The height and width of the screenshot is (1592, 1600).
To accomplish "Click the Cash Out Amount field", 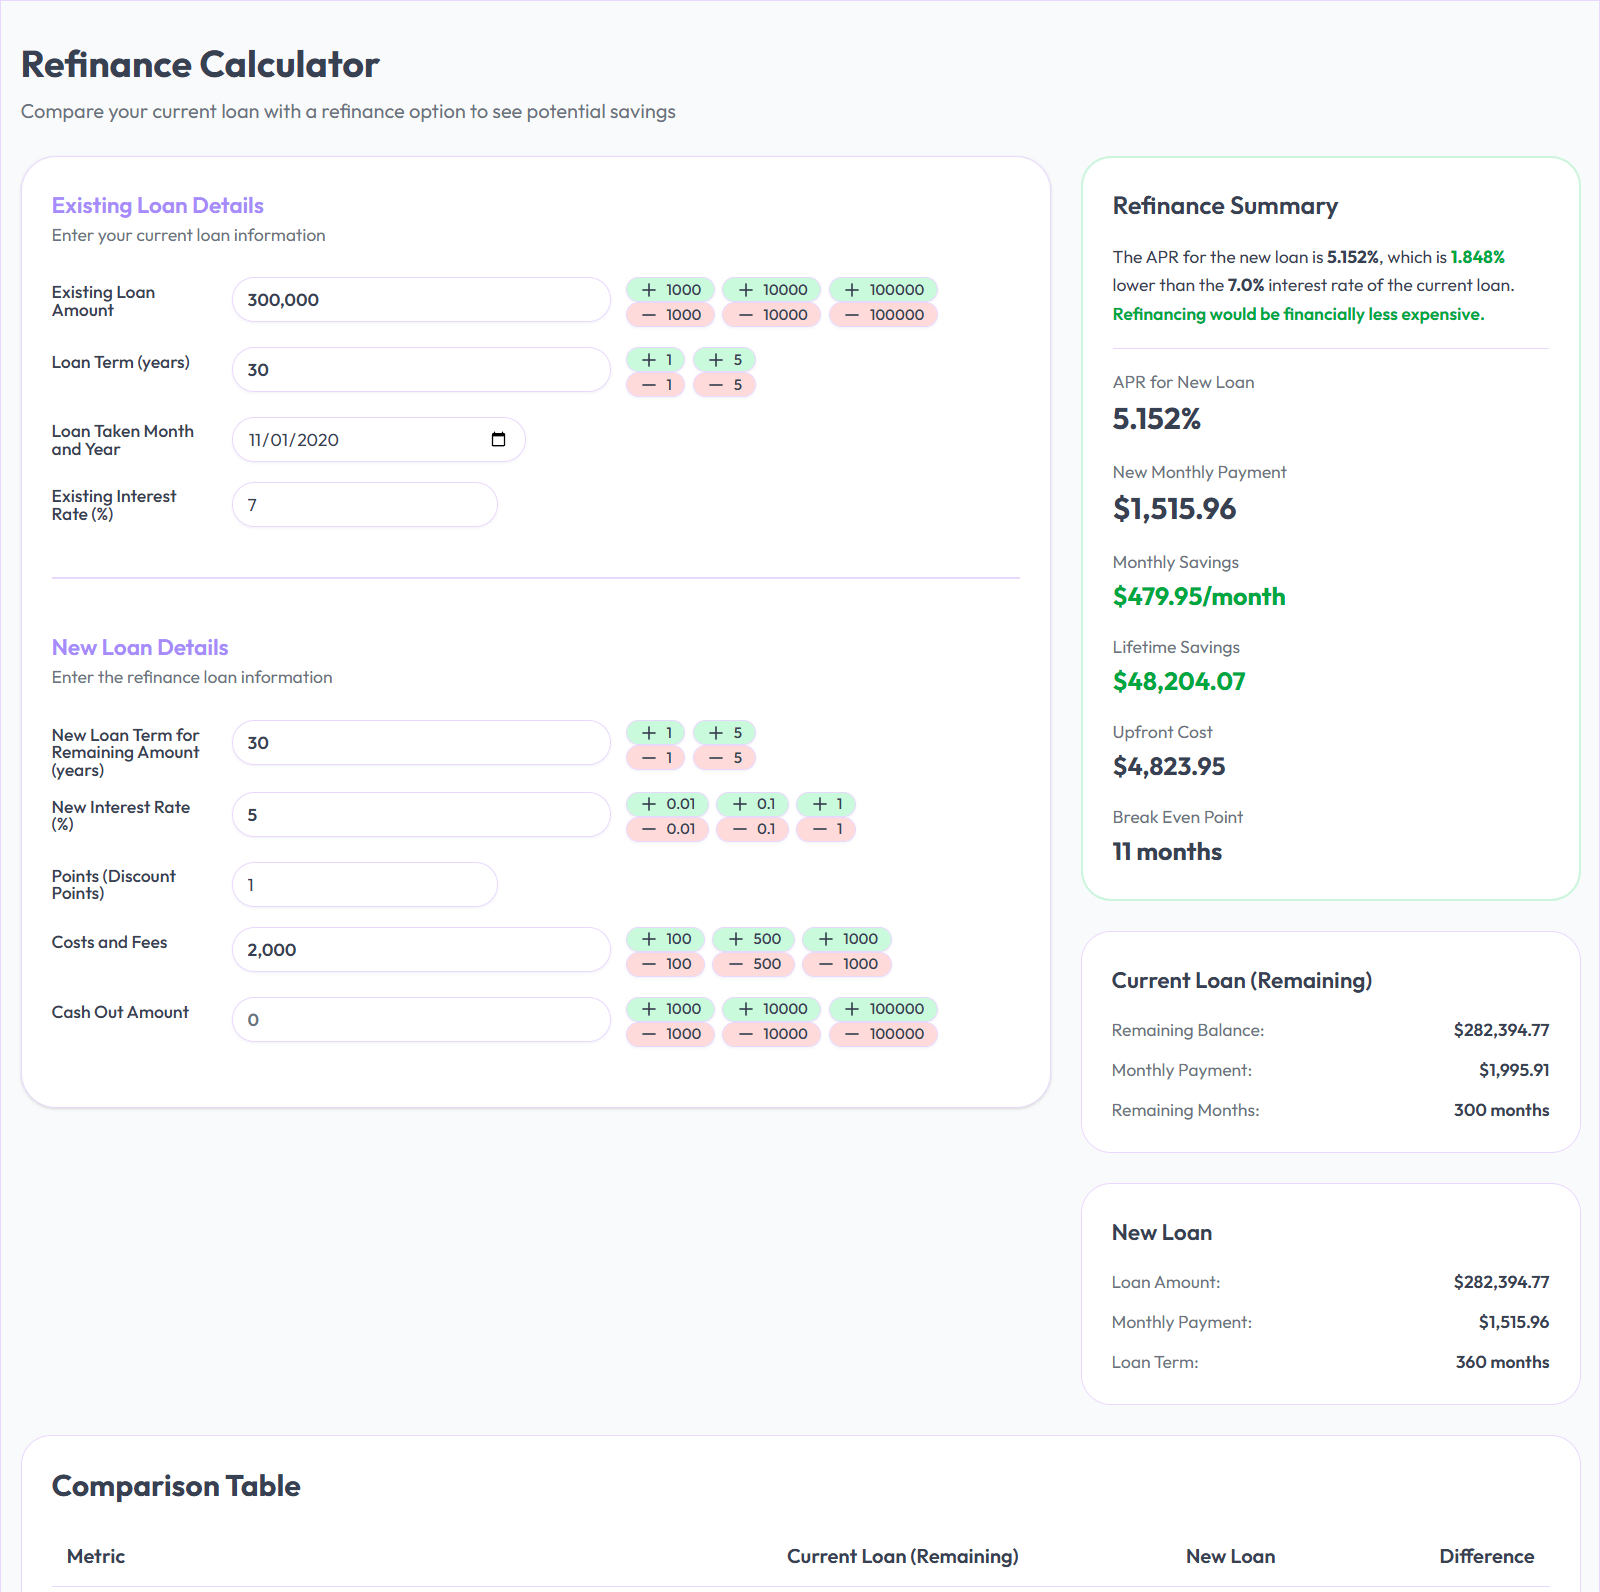I will point(420,1019).
